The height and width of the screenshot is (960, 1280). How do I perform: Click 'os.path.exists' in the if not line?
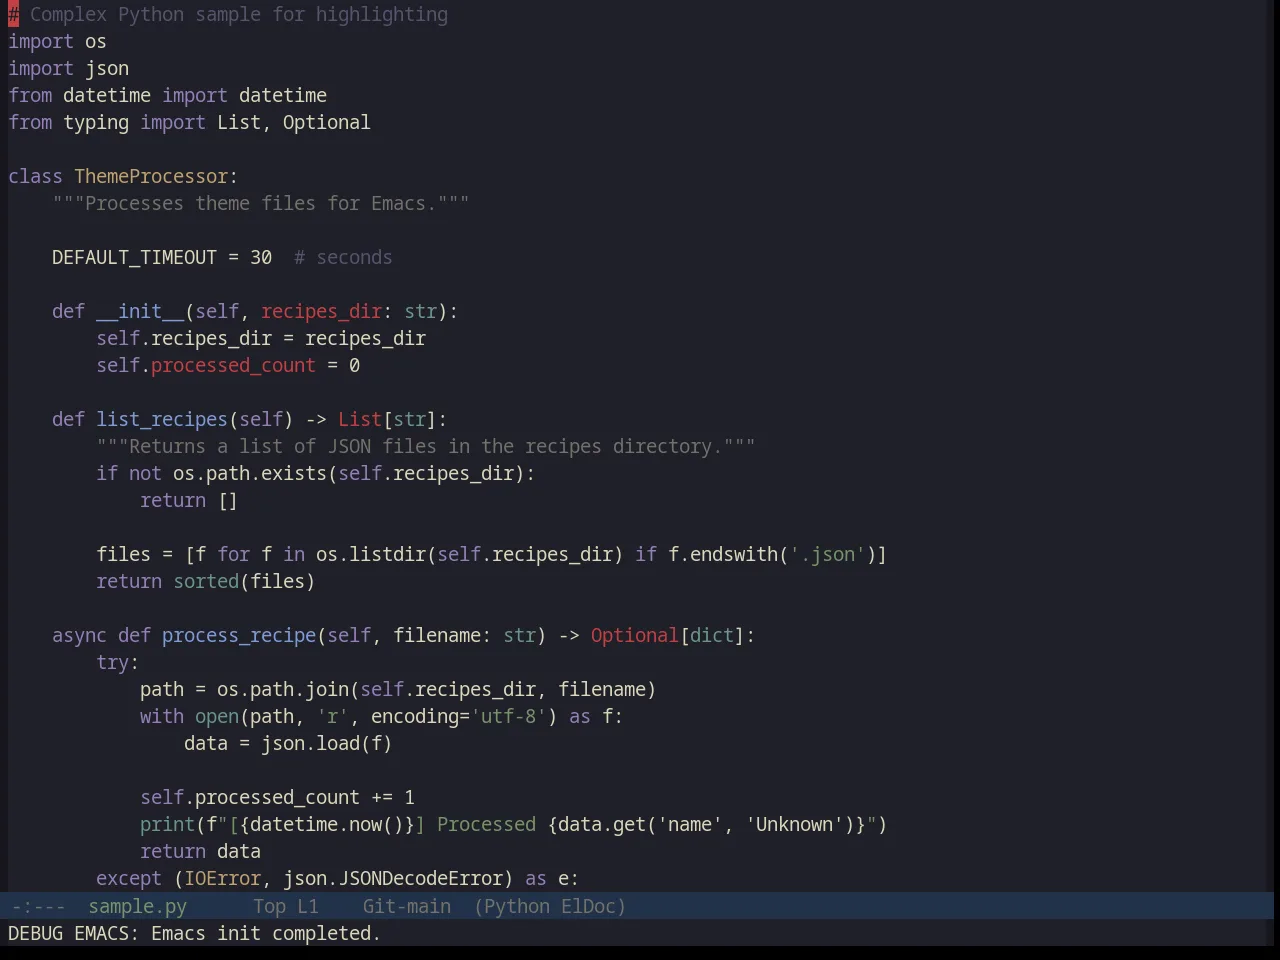click(250, 473)
